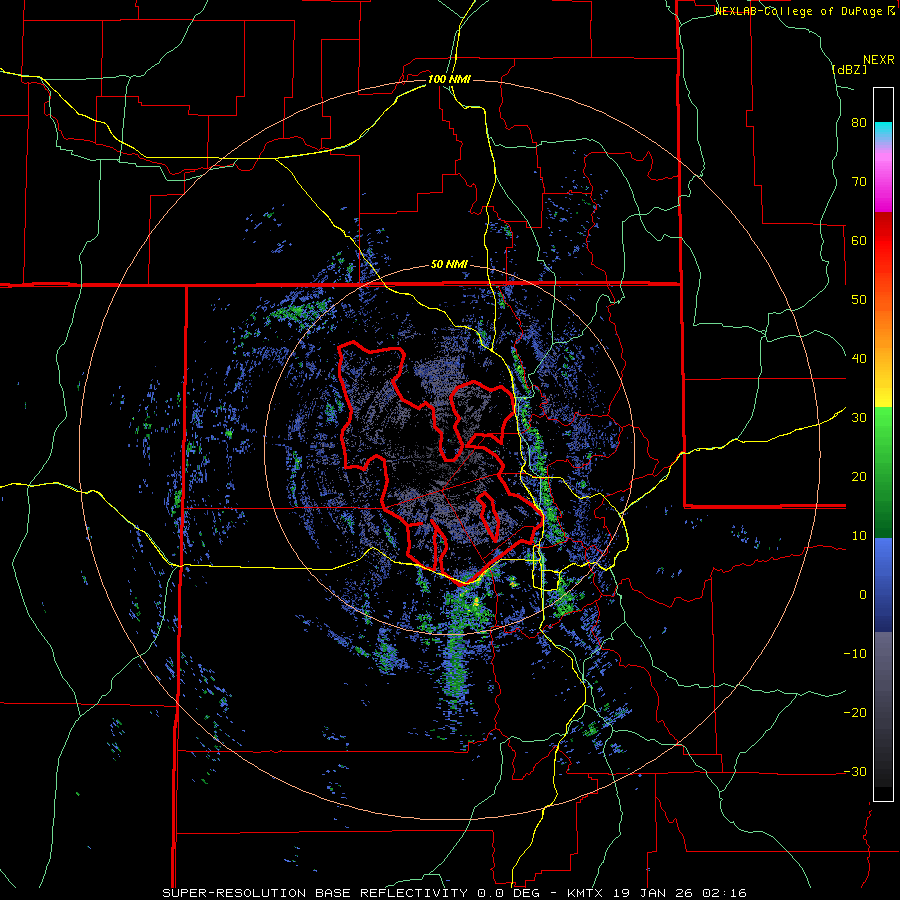Click the 20 value on the dBZ scale
The height and width of the screenshot is (900, 900).
click(x=859, y=476)
